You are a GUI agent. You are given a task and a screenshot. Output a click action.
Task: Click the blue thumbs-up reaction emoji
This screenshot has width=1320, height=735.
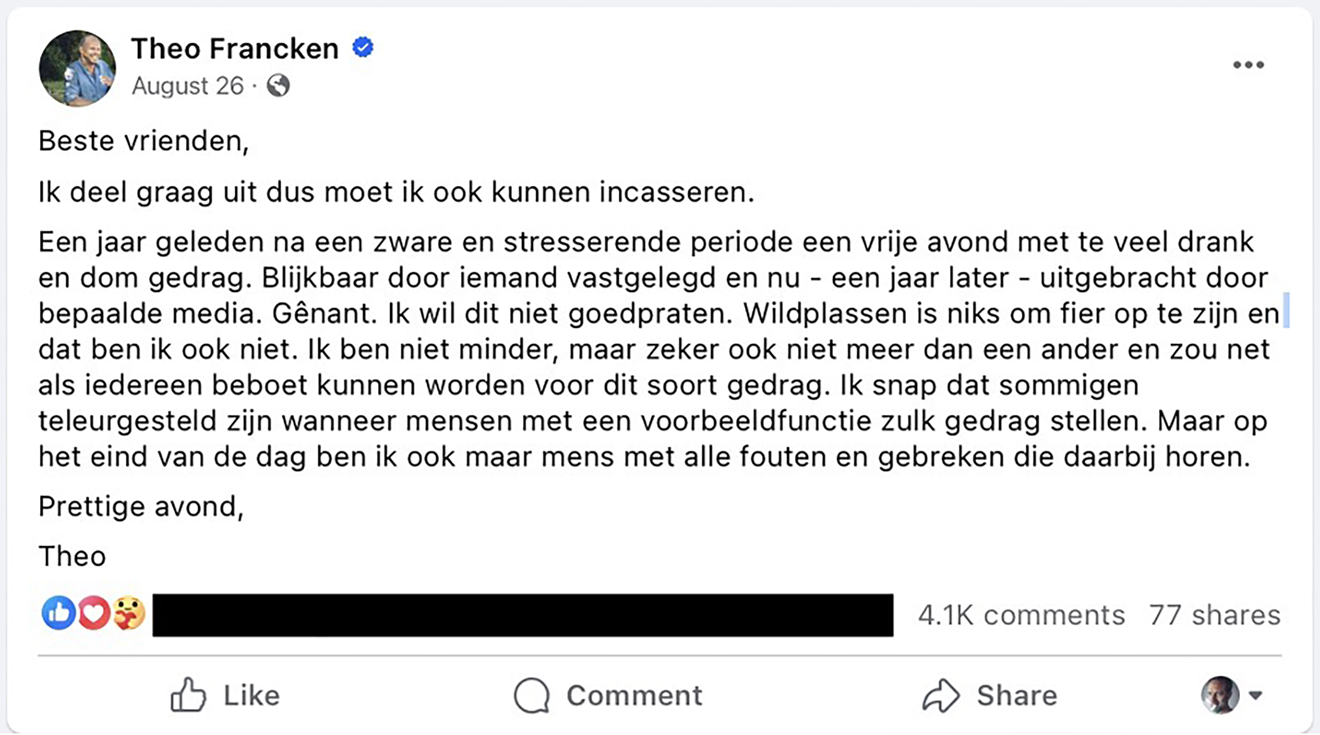58,613
